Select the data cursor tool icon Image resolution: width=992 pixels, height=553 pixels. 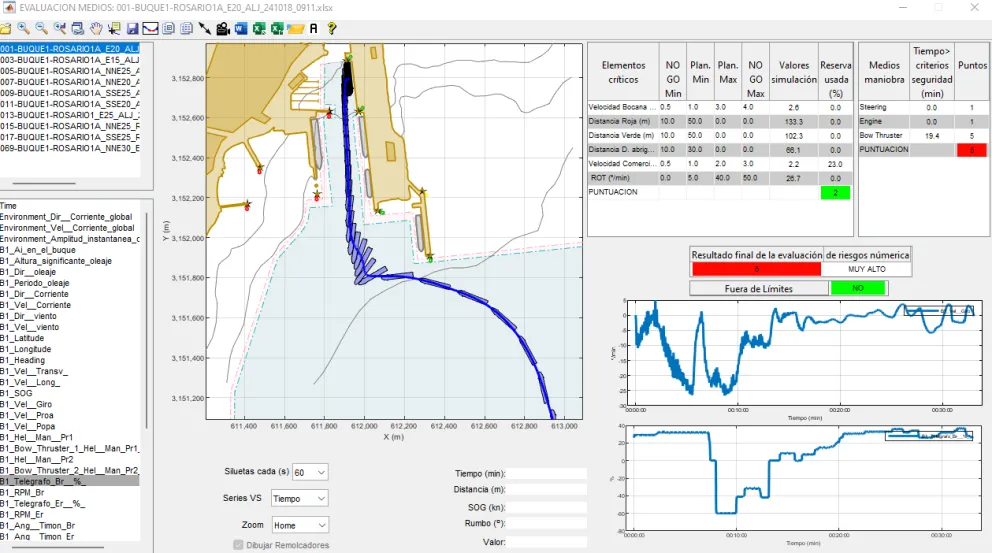[x=114, y=28]
